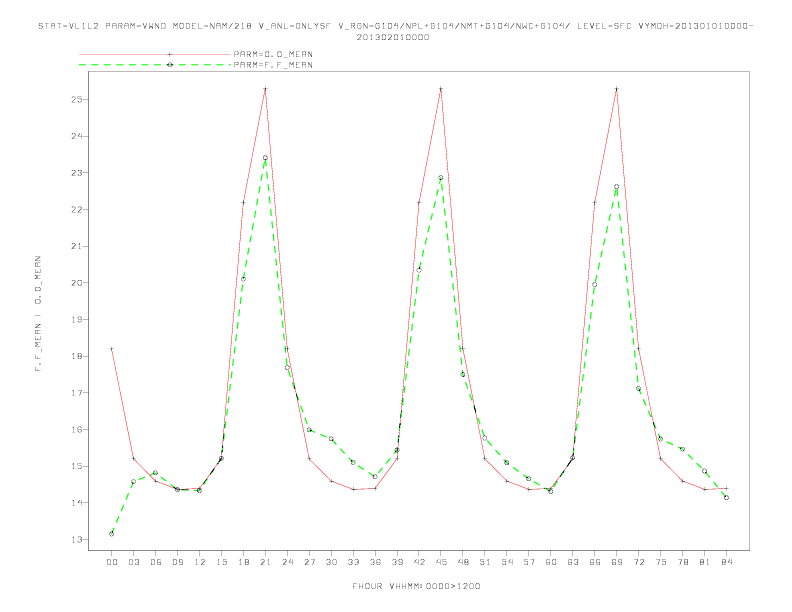
Task: Click x-axis tick label 51
Action: tap(485, 562)
